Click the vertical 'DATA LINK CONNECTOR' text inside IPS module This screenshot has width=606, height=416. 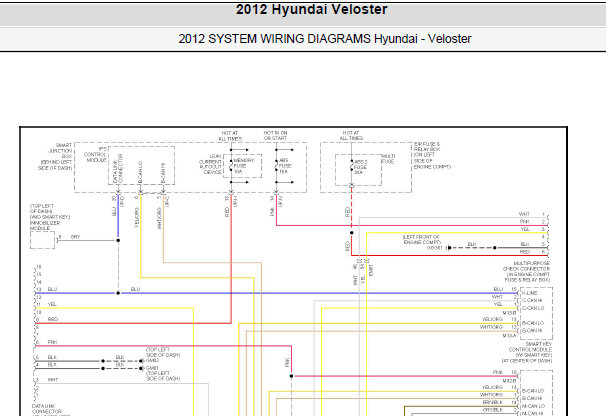pos(117,169)
